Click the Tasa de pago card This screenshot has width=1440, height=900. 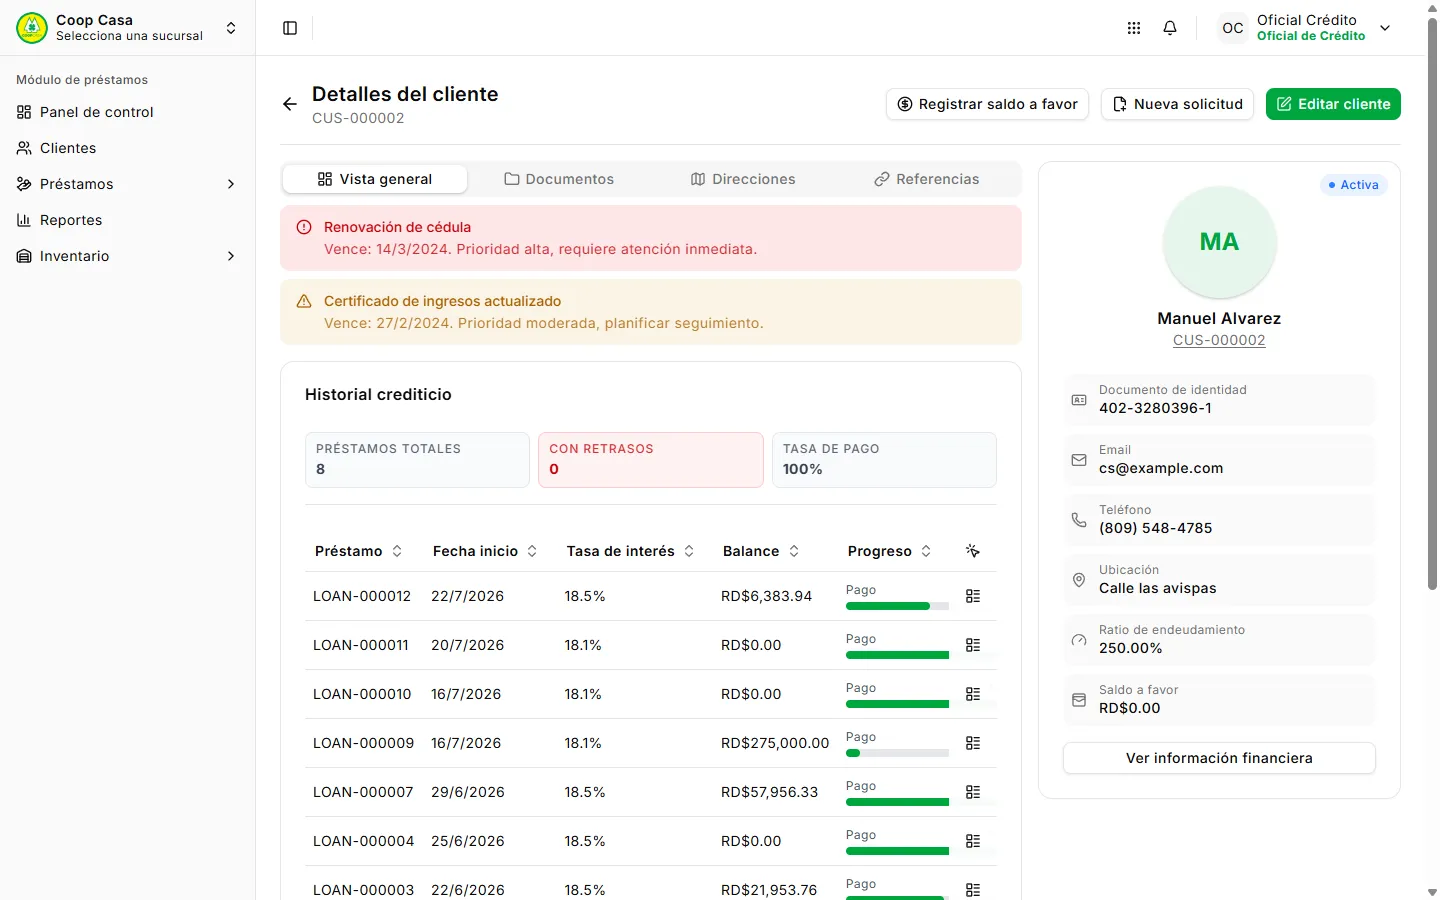[x=884, y=460]
